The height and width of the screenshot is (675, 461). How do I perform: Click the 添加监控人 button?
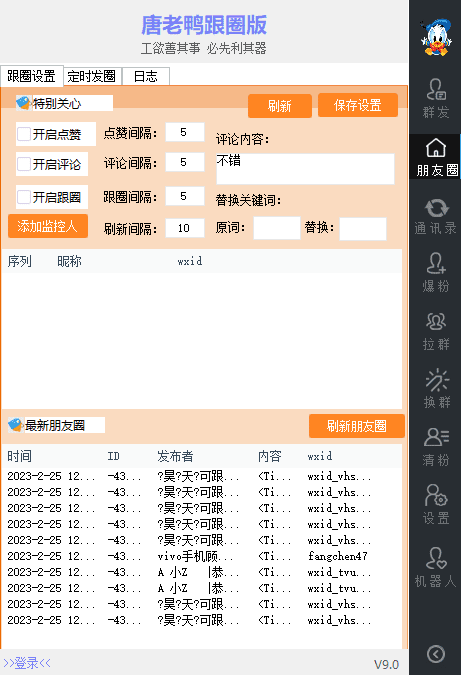click(48, 226)
